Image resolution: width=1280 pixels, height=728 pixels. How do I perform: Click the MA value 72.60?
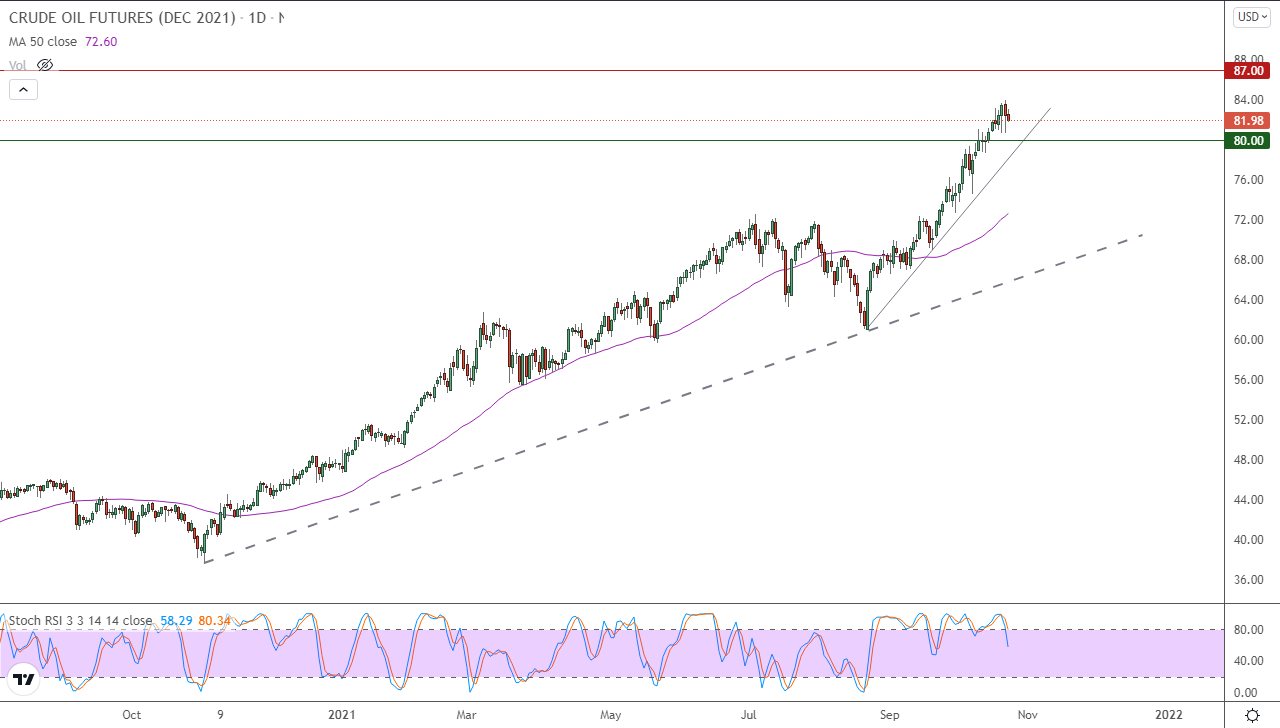coord(103,41)
